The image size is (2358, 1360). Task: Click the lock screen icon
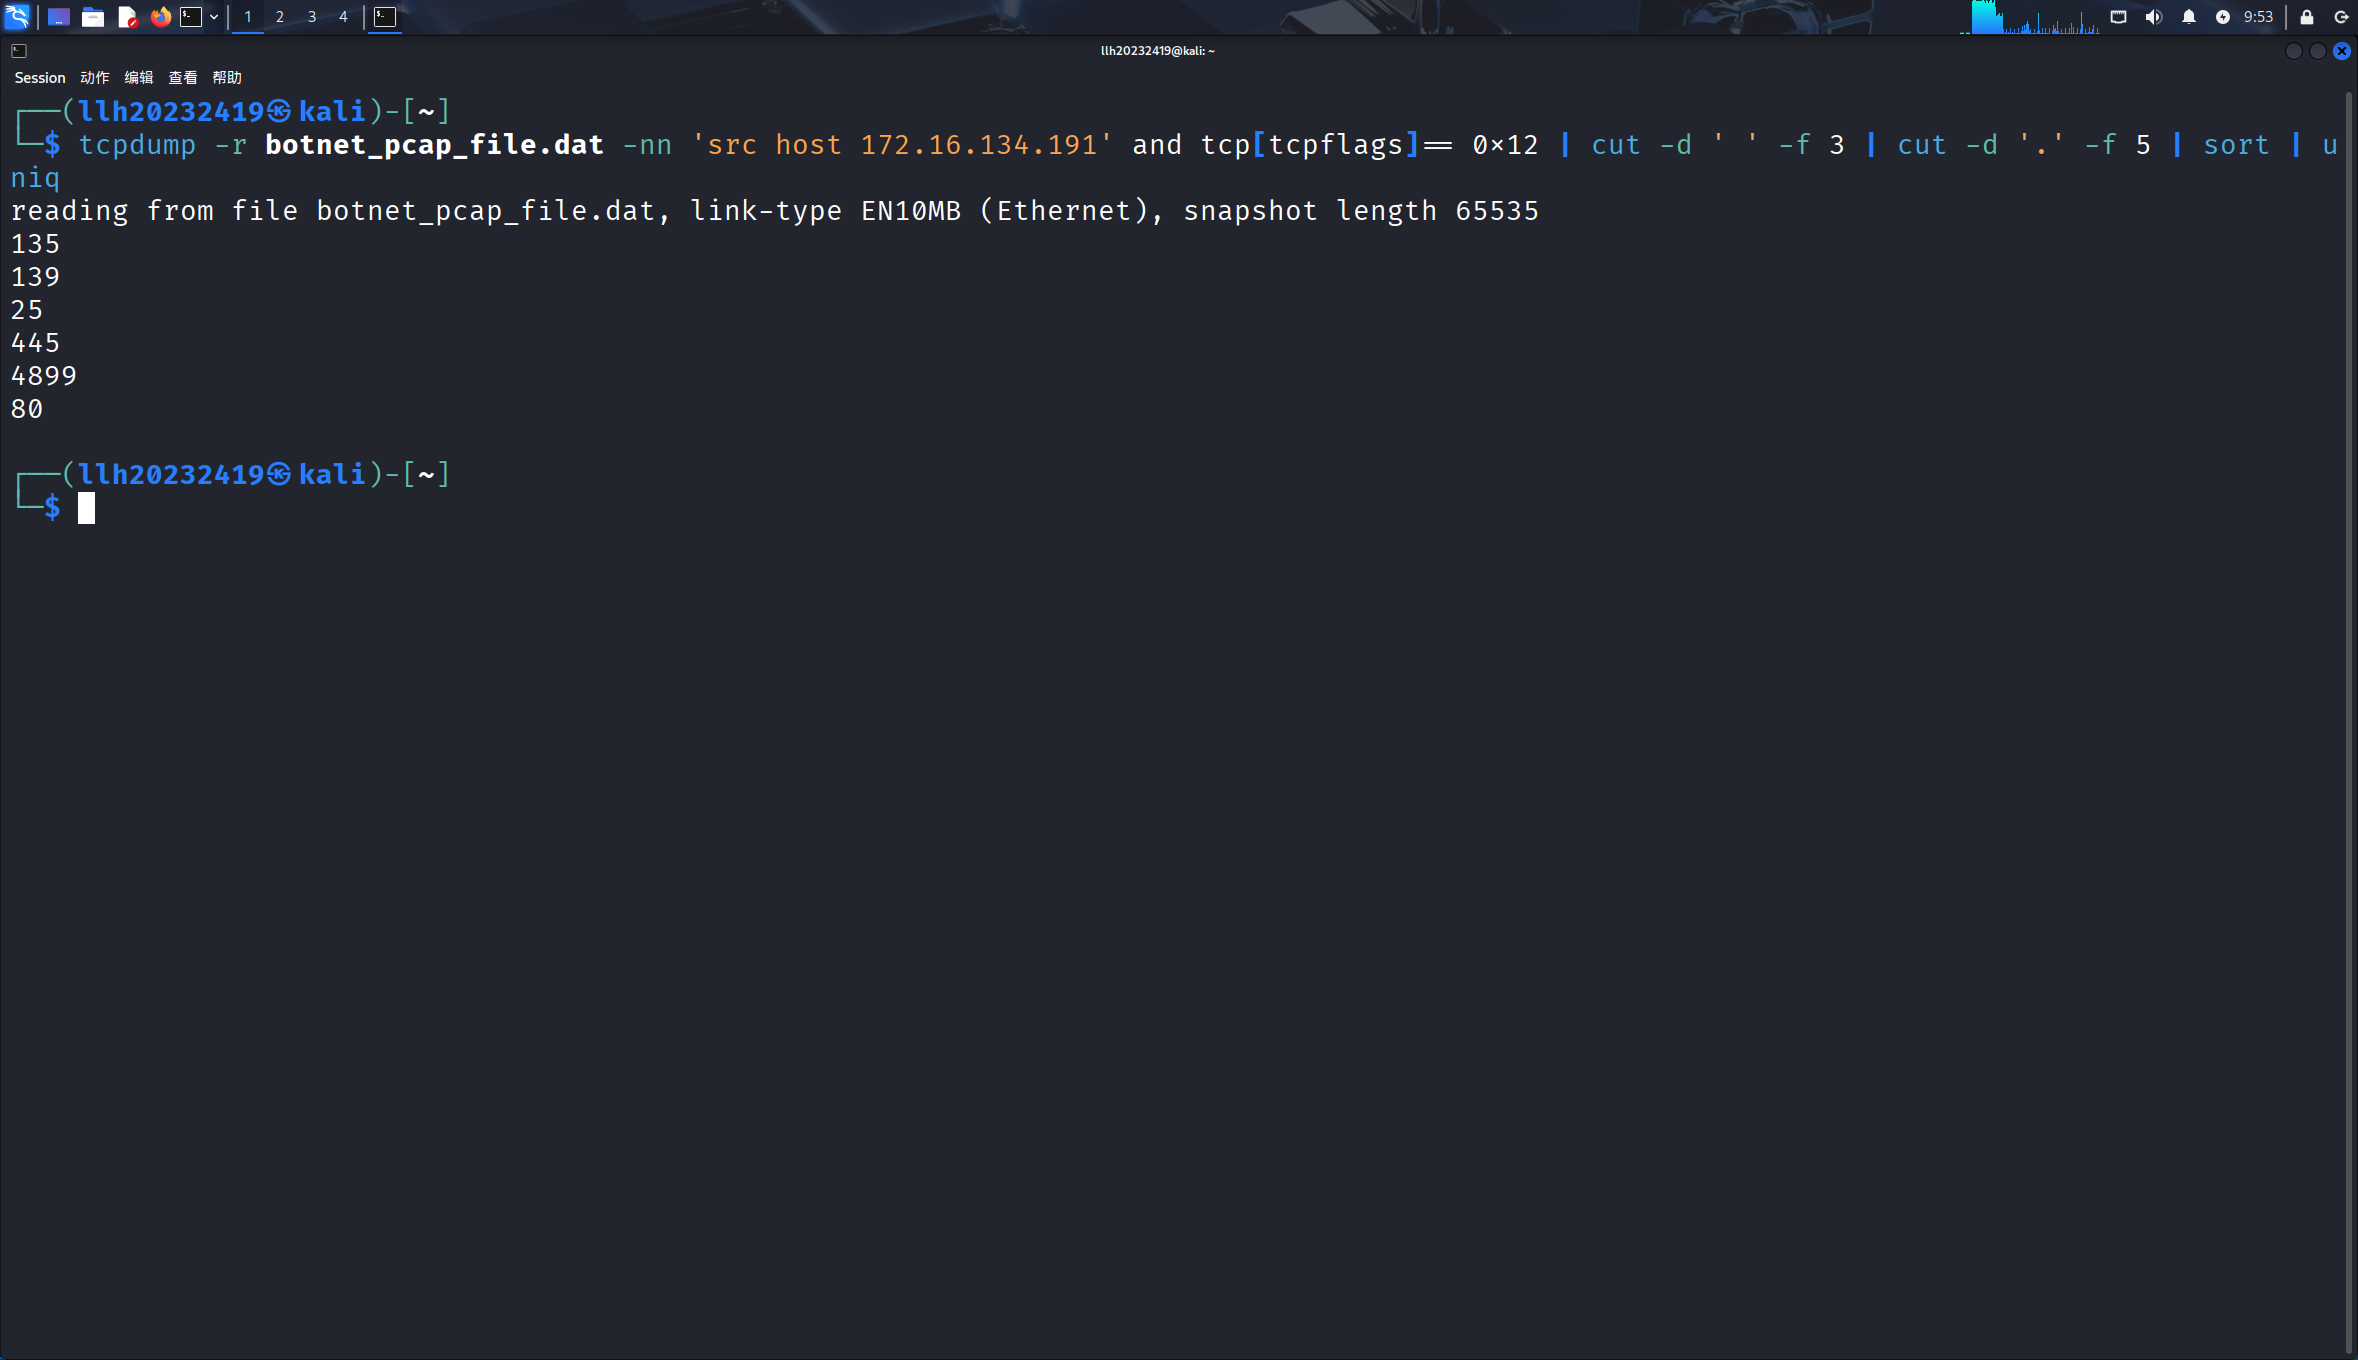tap(2306, 16)
